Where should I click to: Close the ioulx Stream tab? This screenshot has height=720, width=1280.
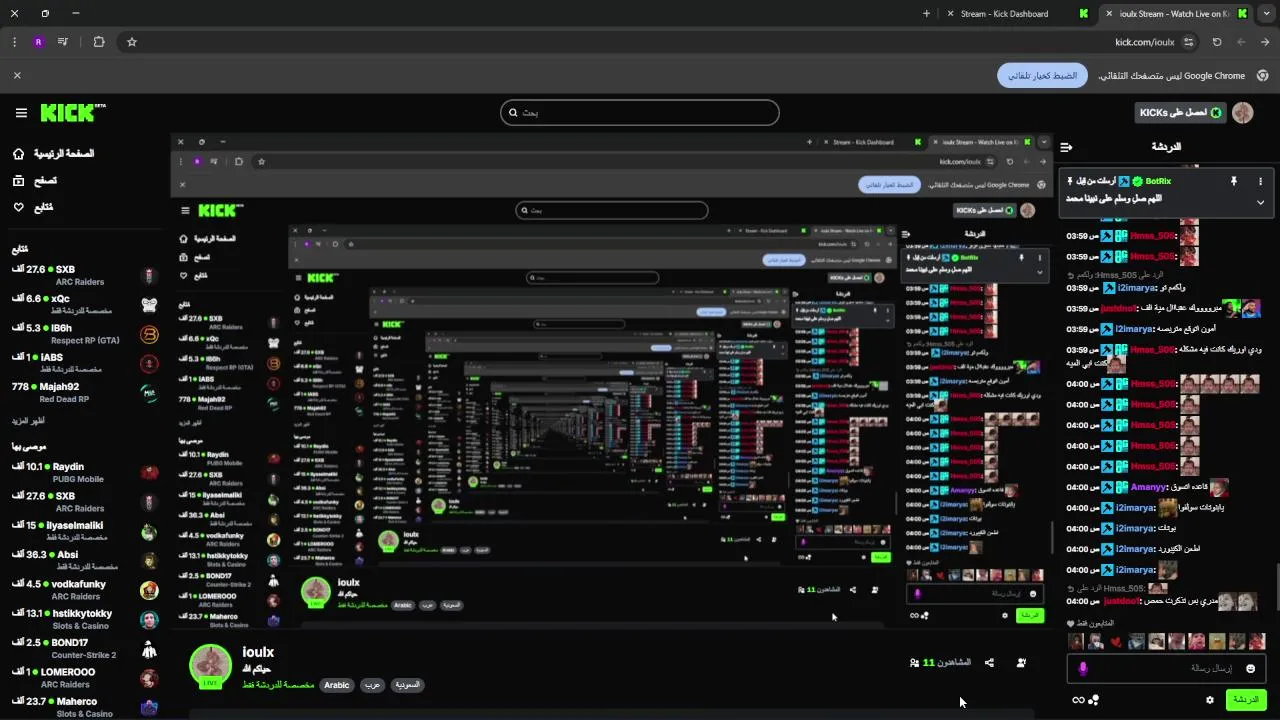[1108, 14]
